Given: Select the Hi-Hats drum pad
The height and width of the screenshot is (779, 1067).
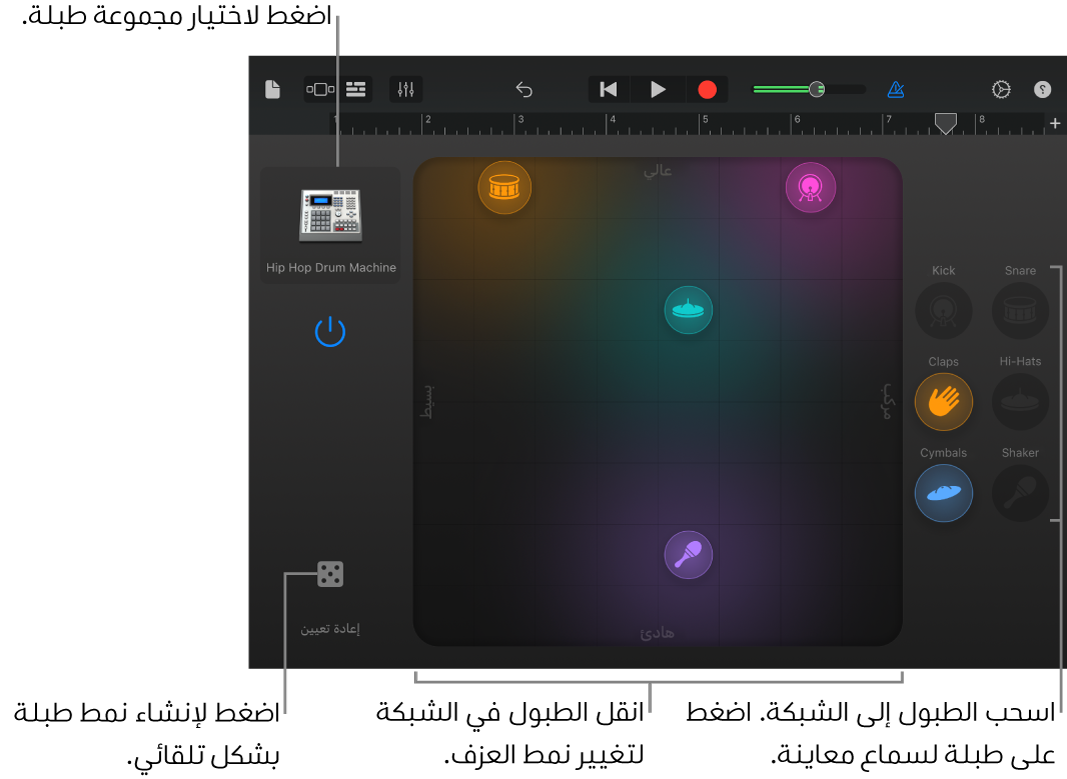Looking at the screenshot, I should point(1020,402).
